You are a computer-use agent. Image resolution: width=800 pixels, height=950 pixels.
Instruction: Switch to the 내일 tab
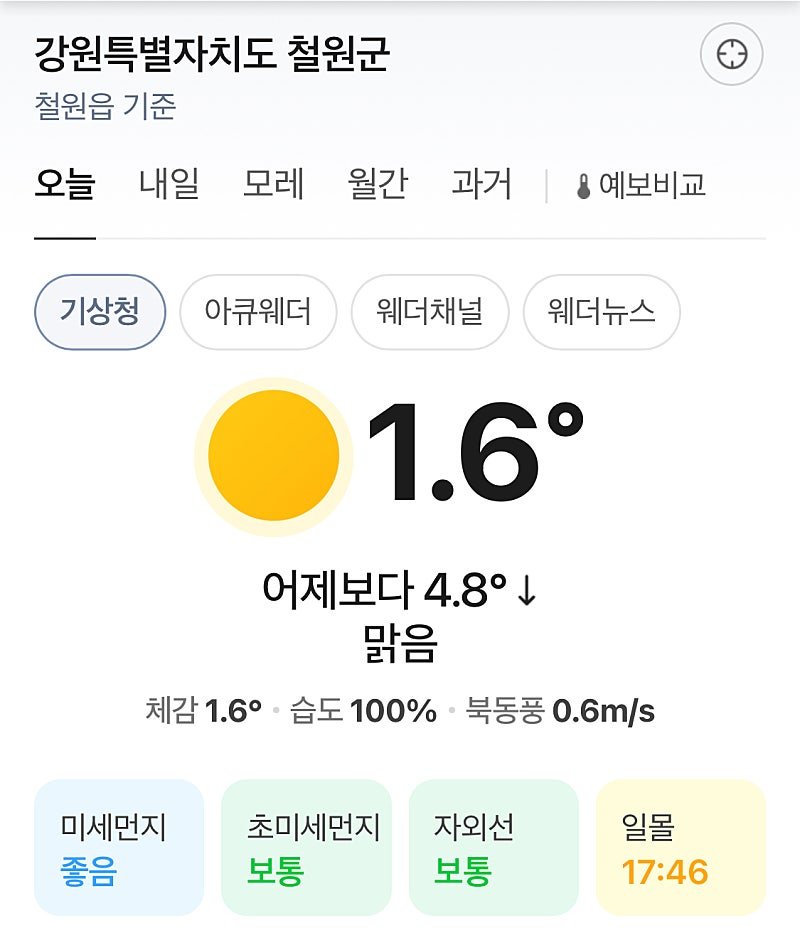169,185
